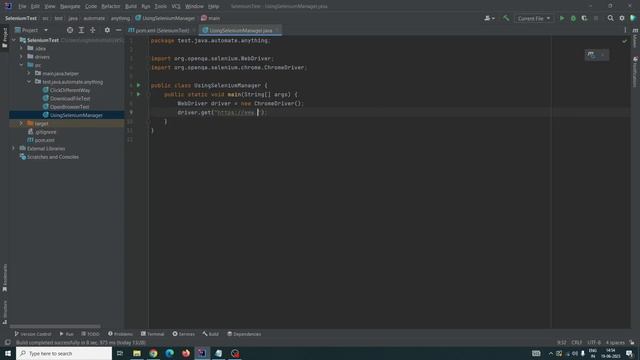Open Project panel options gear

pos(107,30)
